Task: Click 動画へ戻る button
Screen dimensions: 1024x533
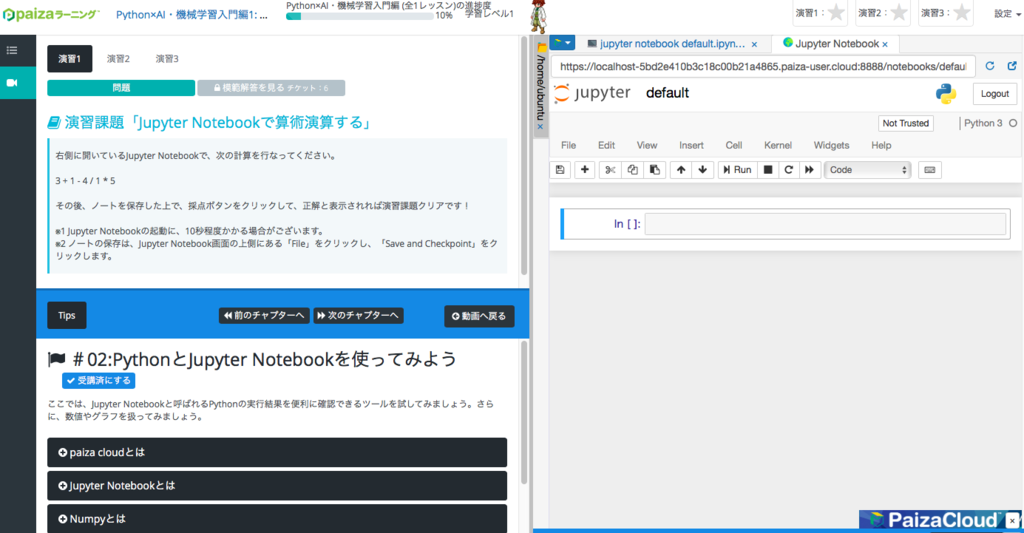Action: point(479,316)
